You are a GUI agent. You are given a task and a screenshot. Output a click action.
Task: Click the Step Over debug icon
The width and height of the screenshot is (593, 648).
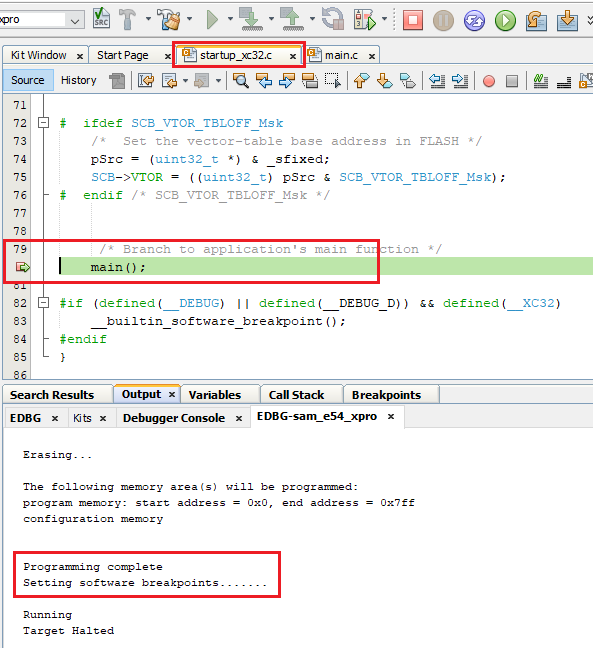tap(536, 20)
